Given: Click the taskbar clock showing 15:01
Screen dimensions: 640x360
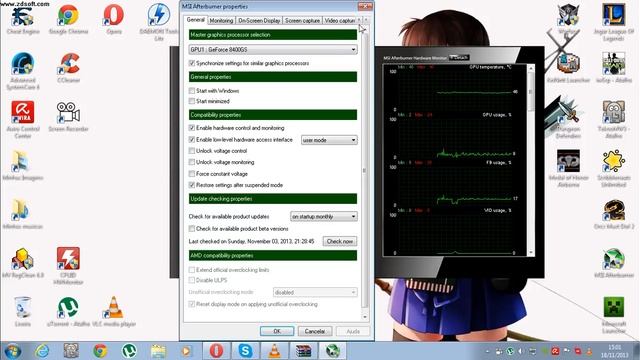Looking at the screenshot, I should pyautogui.click(x=614, y=351).
